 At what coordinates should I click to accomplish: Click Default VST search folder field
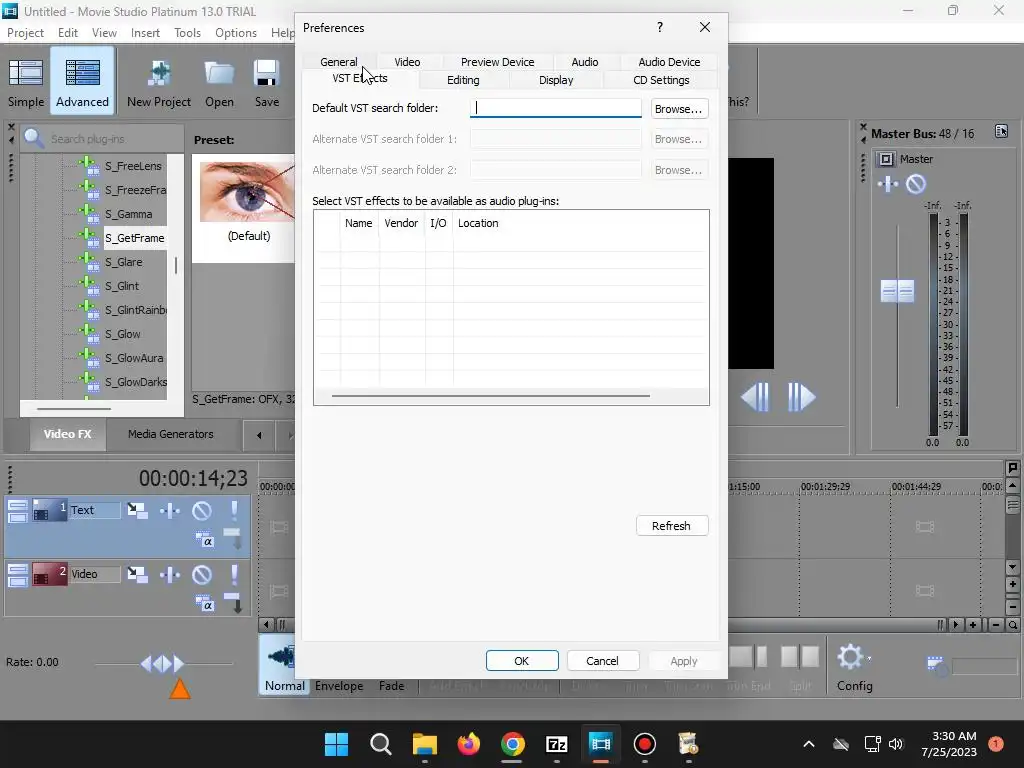pos(555,108)
